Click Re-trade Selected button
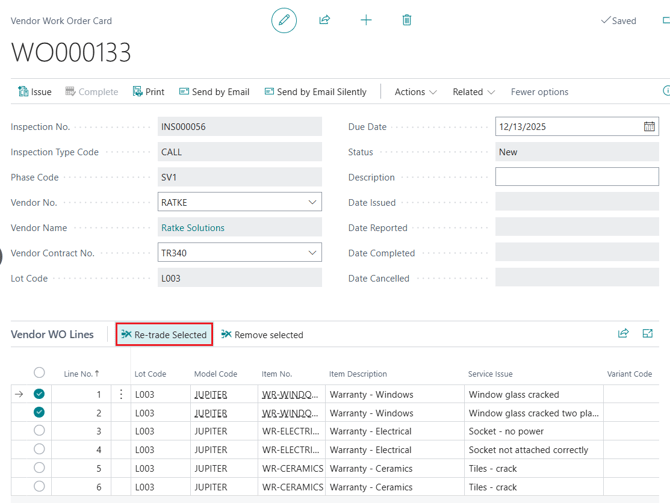Screen dimensions: 670x503 pyautogui.click(x=164, y=334)
